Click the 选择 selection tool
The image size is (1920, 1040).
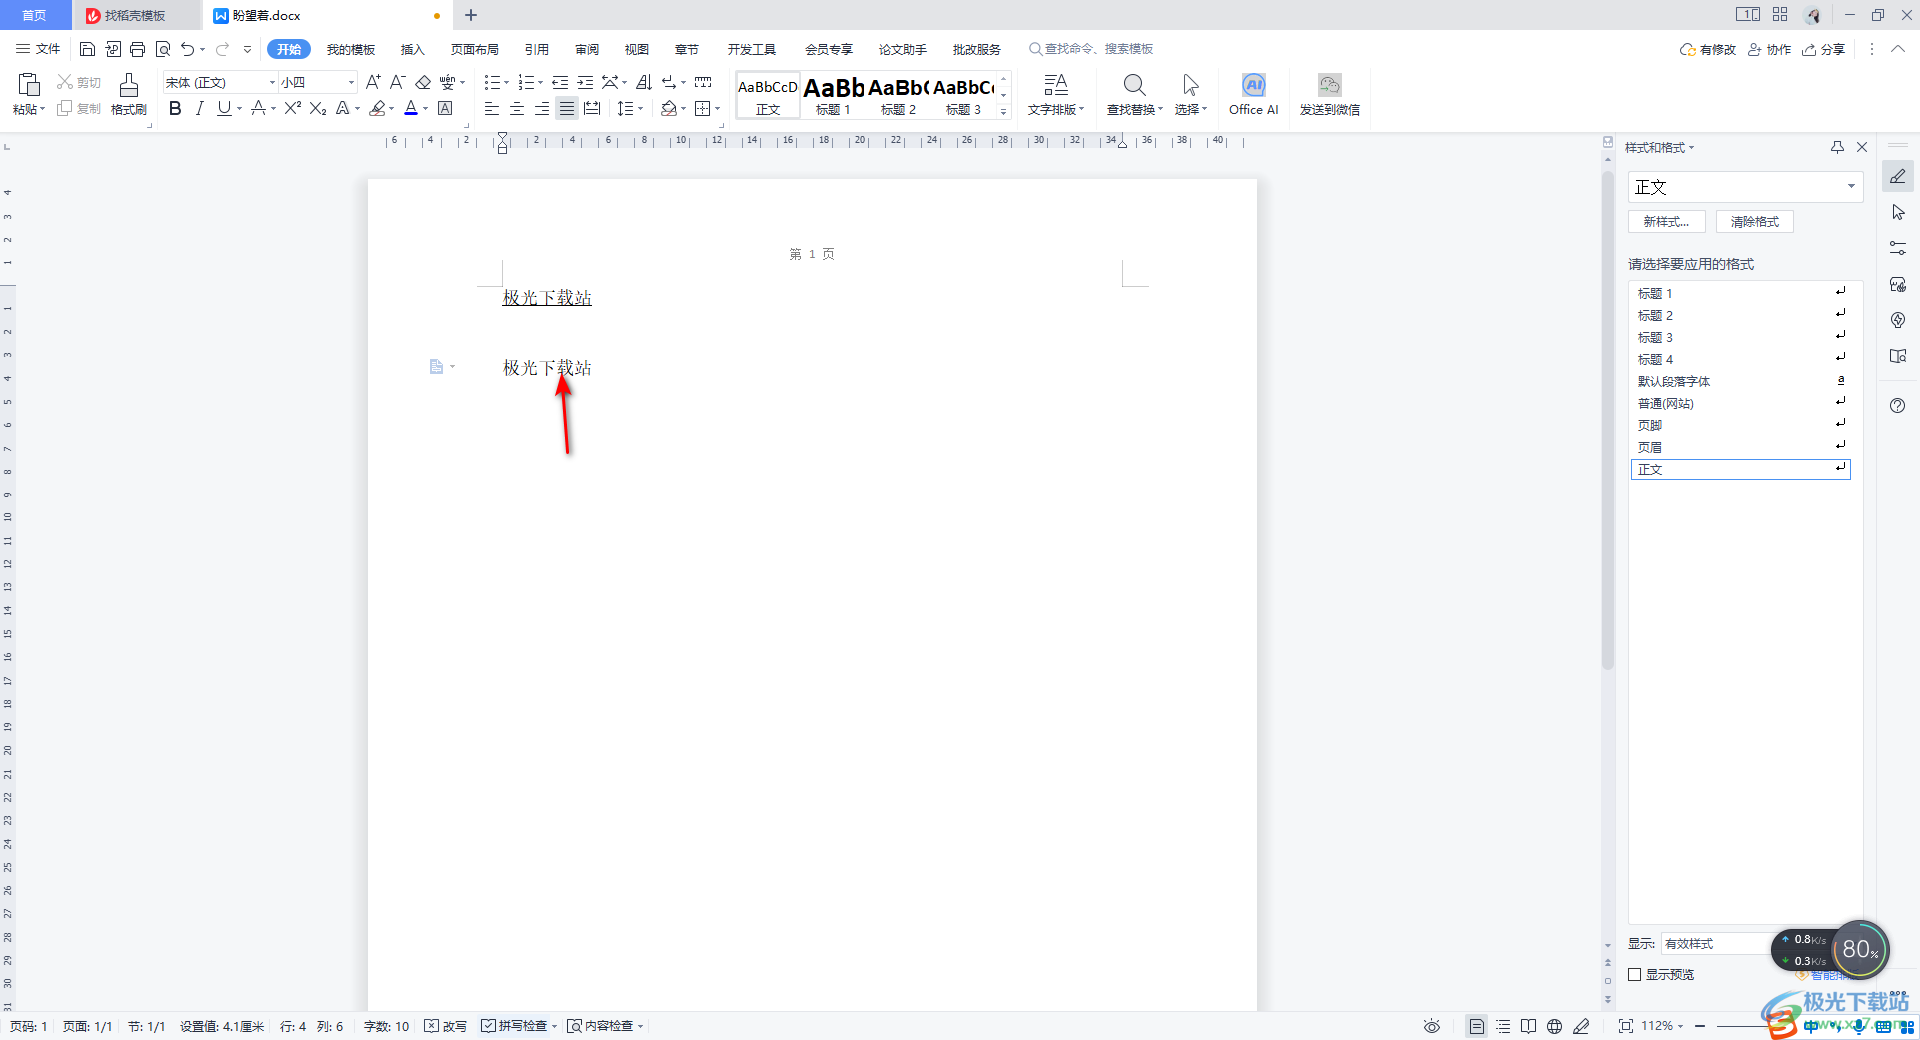click(x=1190, y=94)
